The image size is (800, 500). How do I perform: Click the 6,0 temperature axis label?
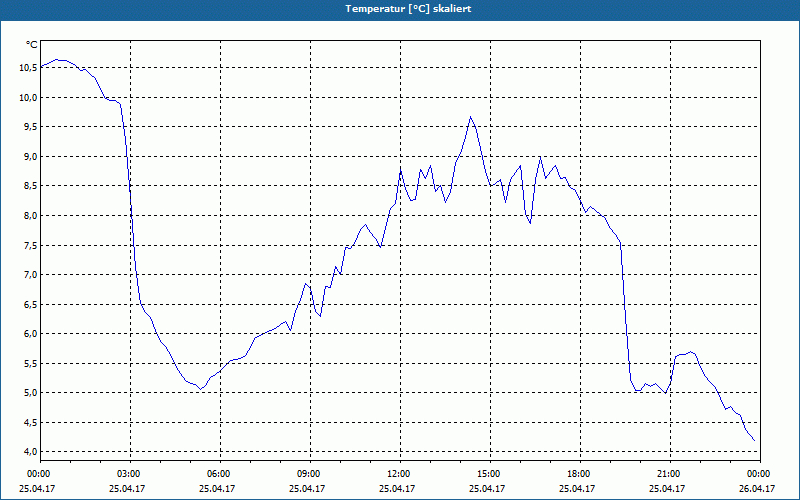click(31, 334)
